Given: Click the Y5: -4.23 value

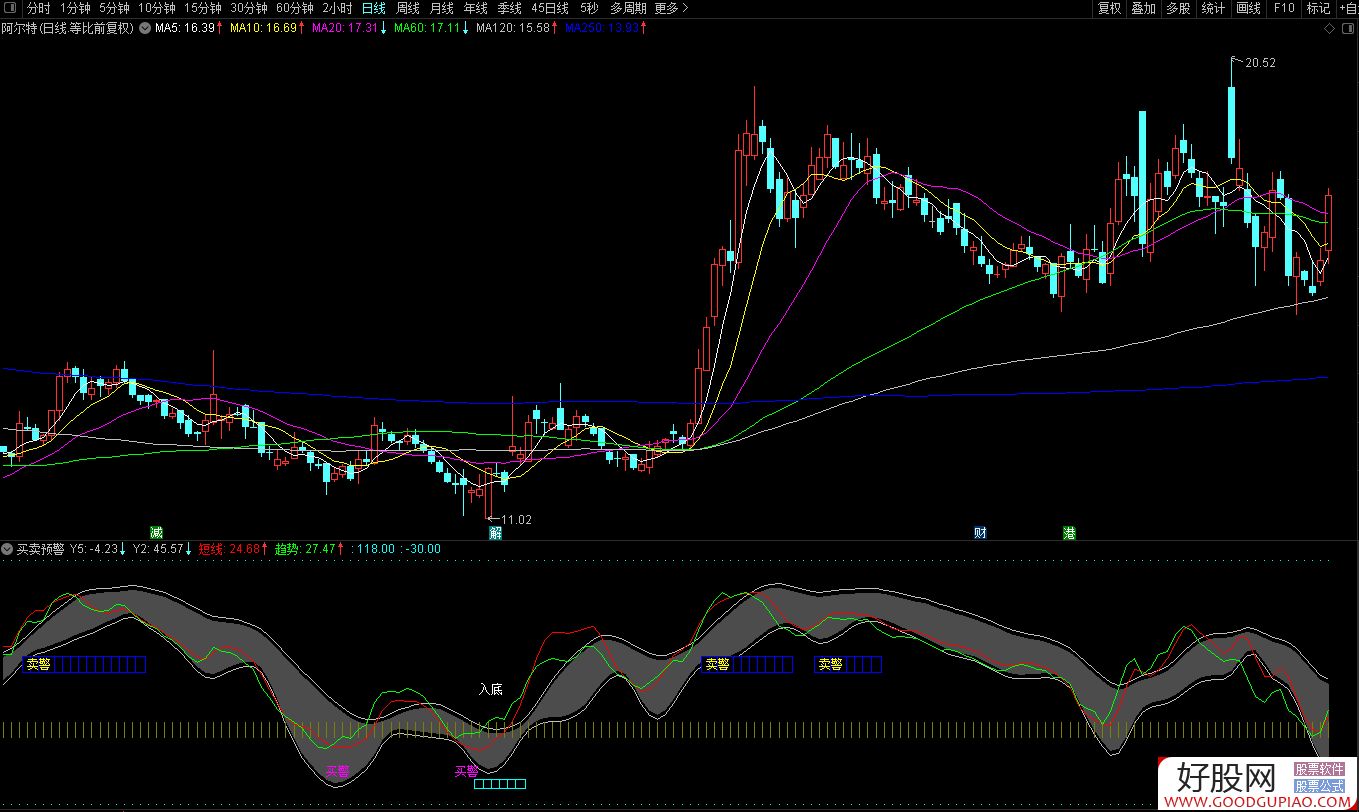Looking at the screenshot, I should [x=94, y=549].
